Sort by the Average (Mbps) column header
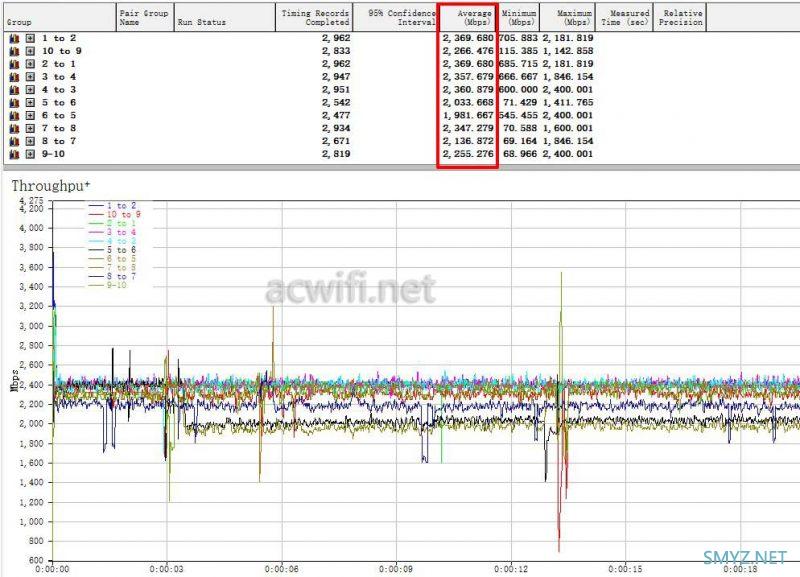The width and height of the screenshot is (800, 577). pos(467,17)
